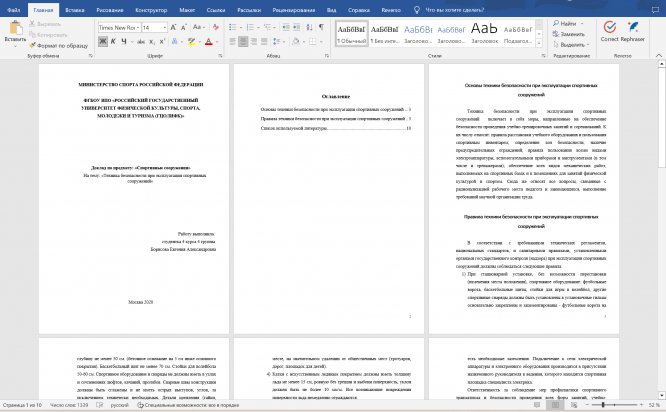Toggle paragraph marks (¶) display

[322, 28]
